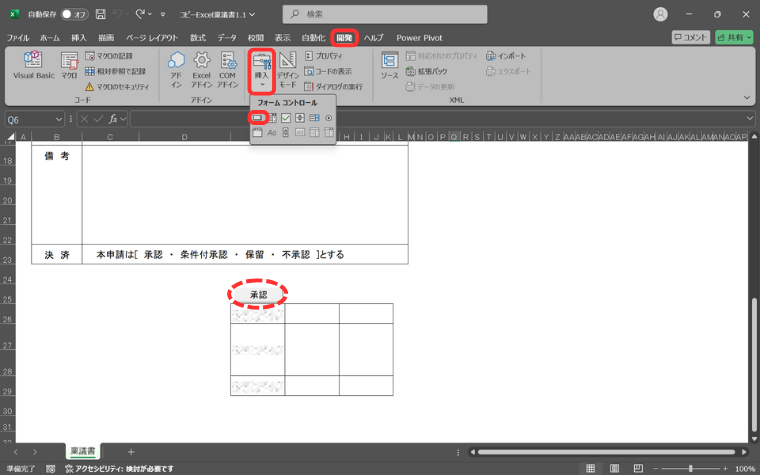Viewport: 760px width, 475px height.
Task: Open the Power Pivot tab
Action: pyautogui.click(x=419, y=37)
